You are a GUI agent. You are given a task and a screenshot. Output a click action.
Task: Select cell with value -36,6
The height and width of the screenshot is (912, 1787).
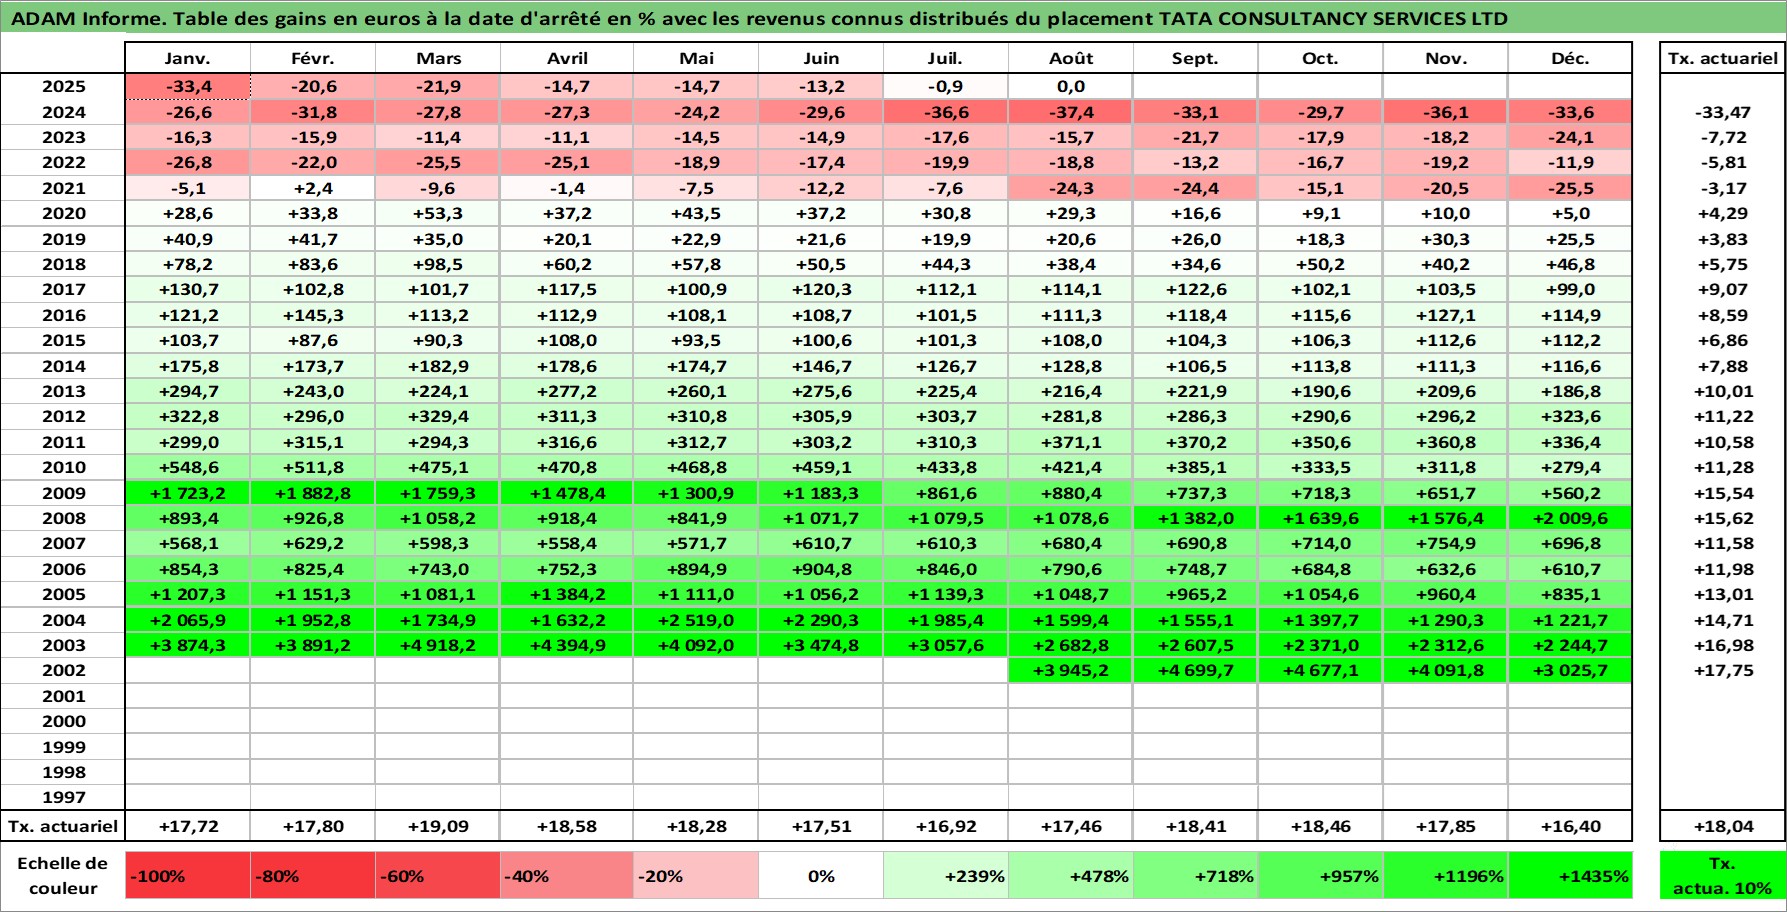point(945,112)
